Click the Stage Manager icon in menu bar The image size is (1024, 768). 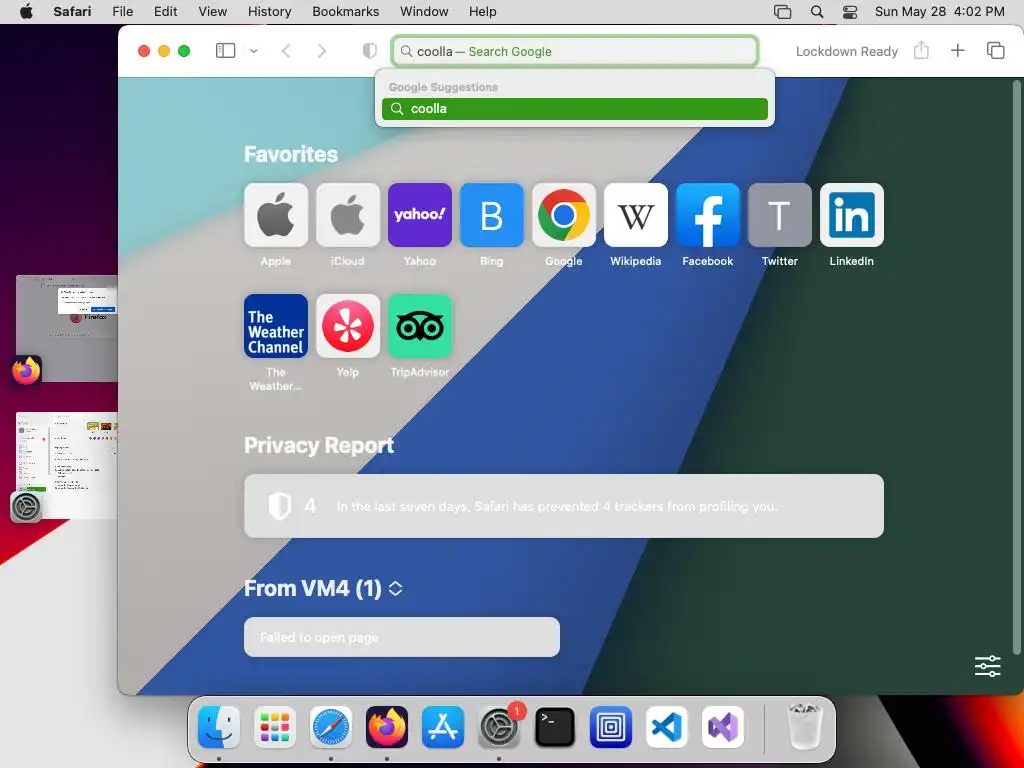[782, 12]
